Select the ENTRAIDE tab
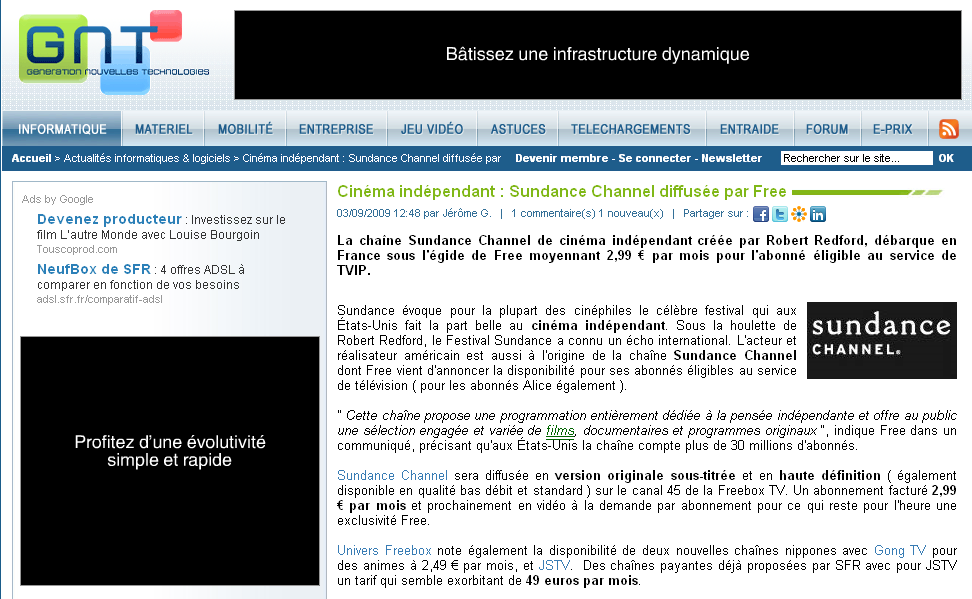972x599 pixels. pos(749,129)
